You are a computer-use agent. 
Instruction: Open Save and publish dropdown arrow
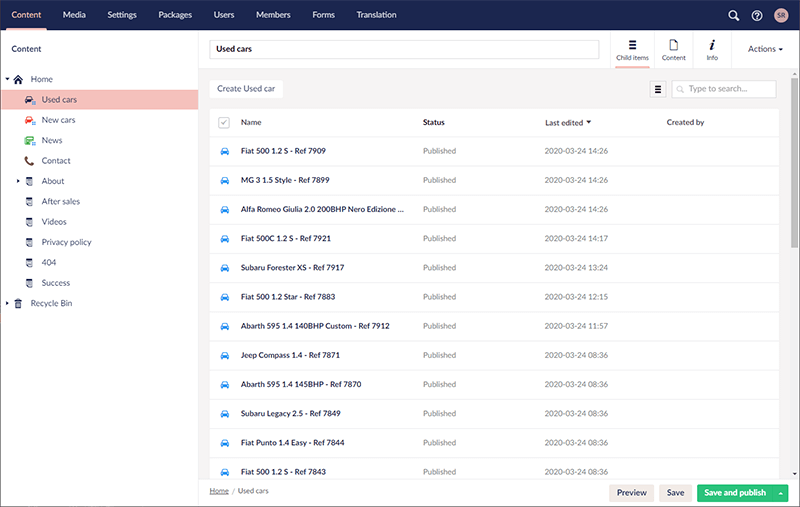coord(781,493)
